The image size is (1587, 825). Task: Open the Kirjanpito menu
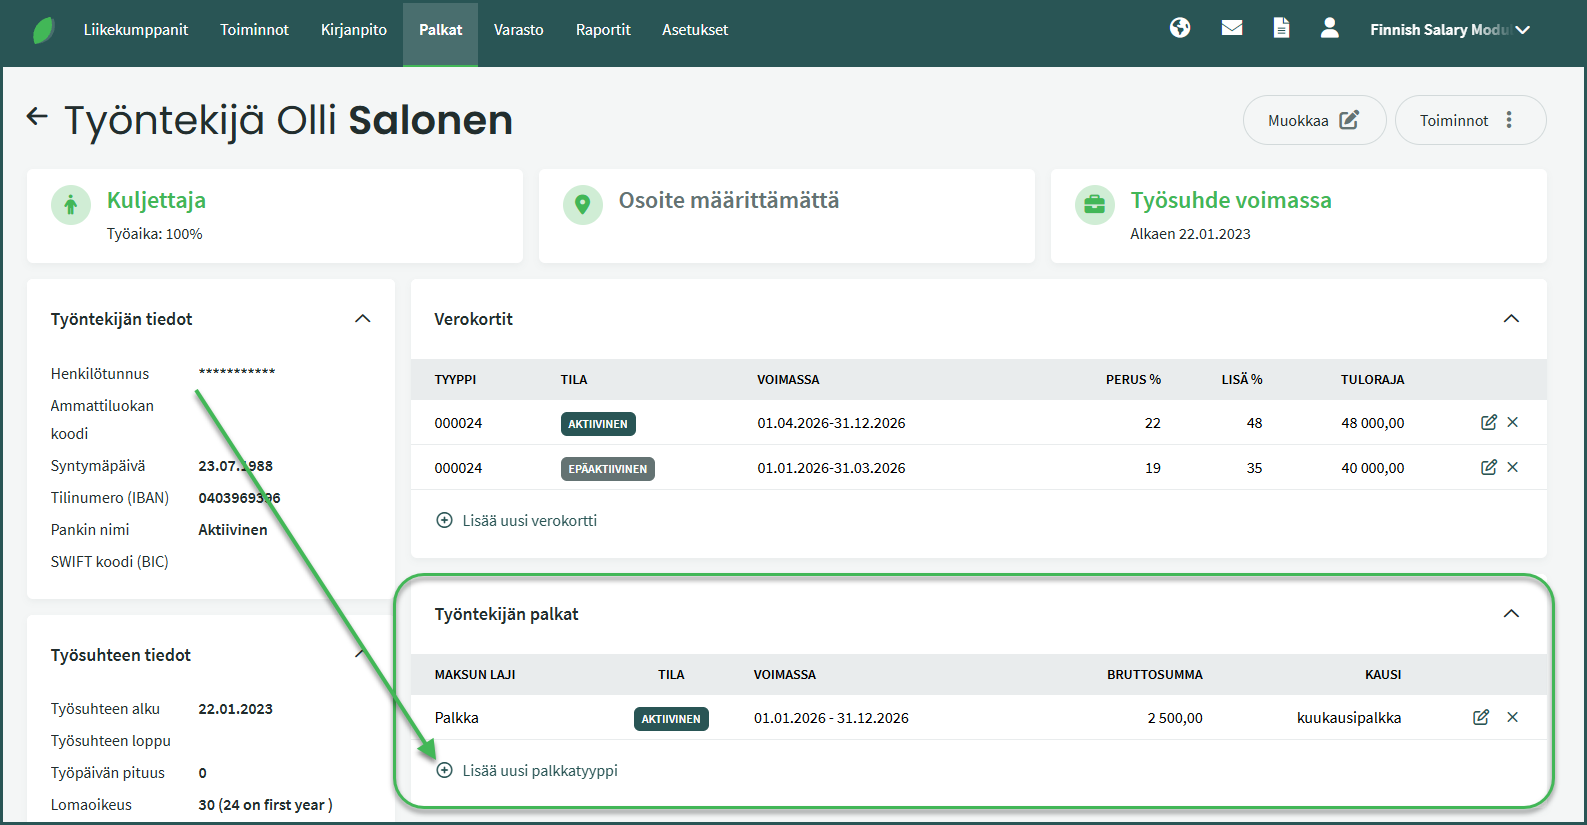click(x=354, y=30)
